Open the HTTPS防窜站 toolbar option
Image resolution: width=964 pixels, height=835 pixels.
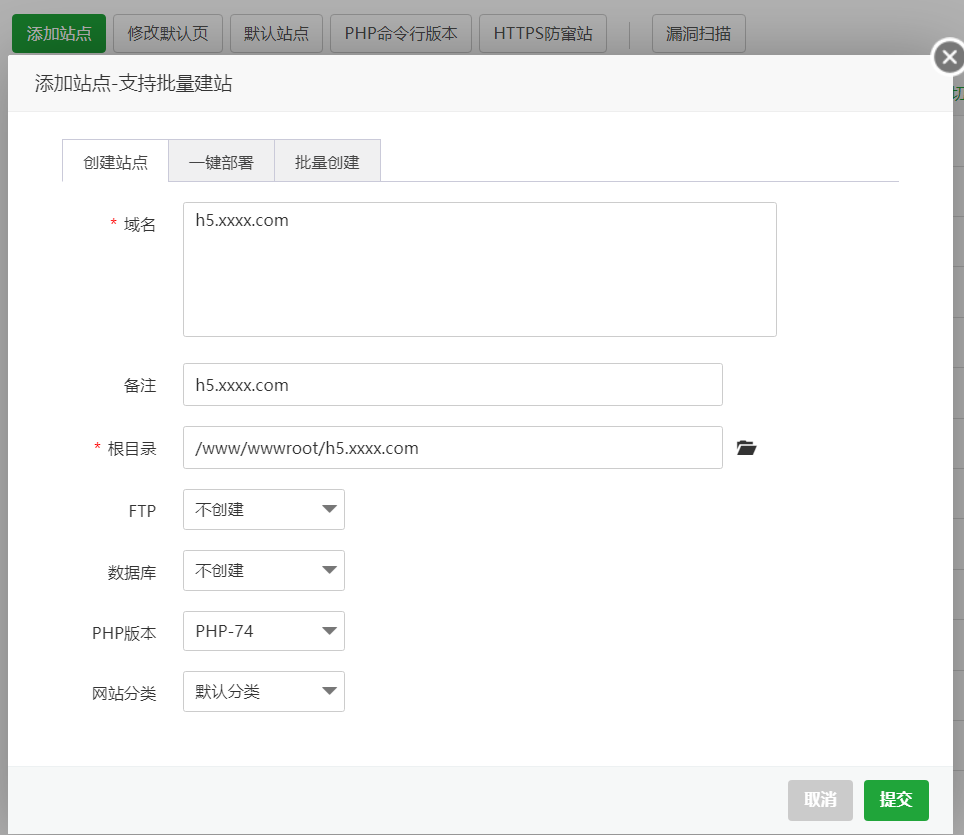click(x=543, y=33)
